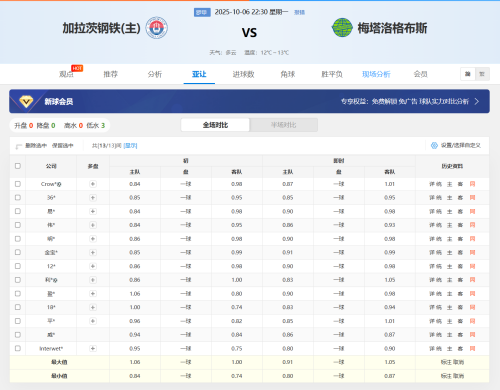The height and width of the screenshot is (390, 500).
Task: Click the blue link after the match date
Action: pos(299,12)
